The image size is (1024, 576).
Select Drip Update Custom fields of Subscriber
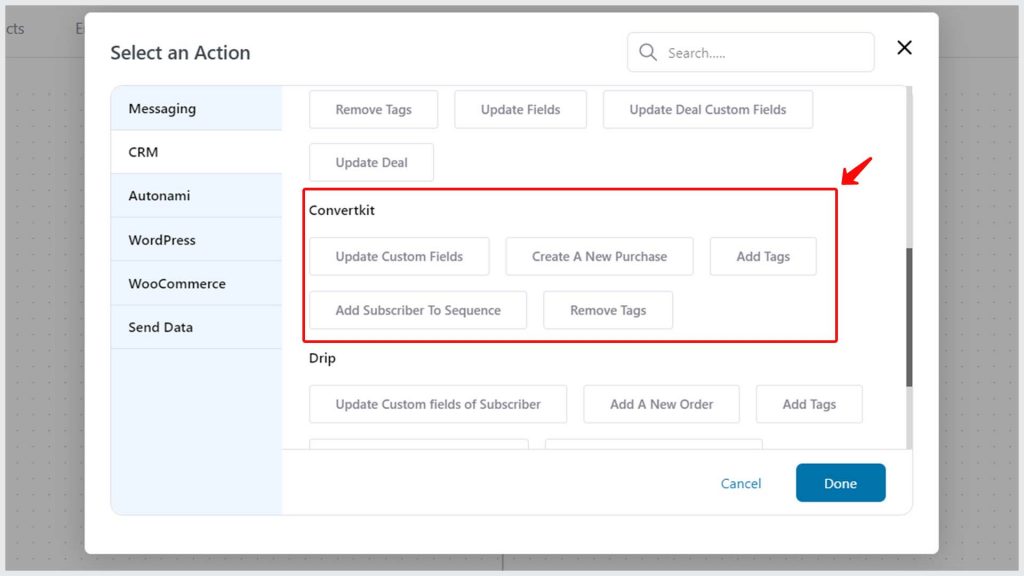(438, 405)
